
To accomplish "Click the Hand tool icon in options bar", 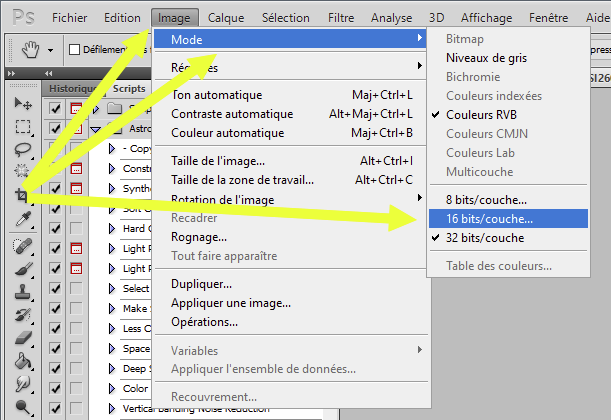I will (30, 50).
